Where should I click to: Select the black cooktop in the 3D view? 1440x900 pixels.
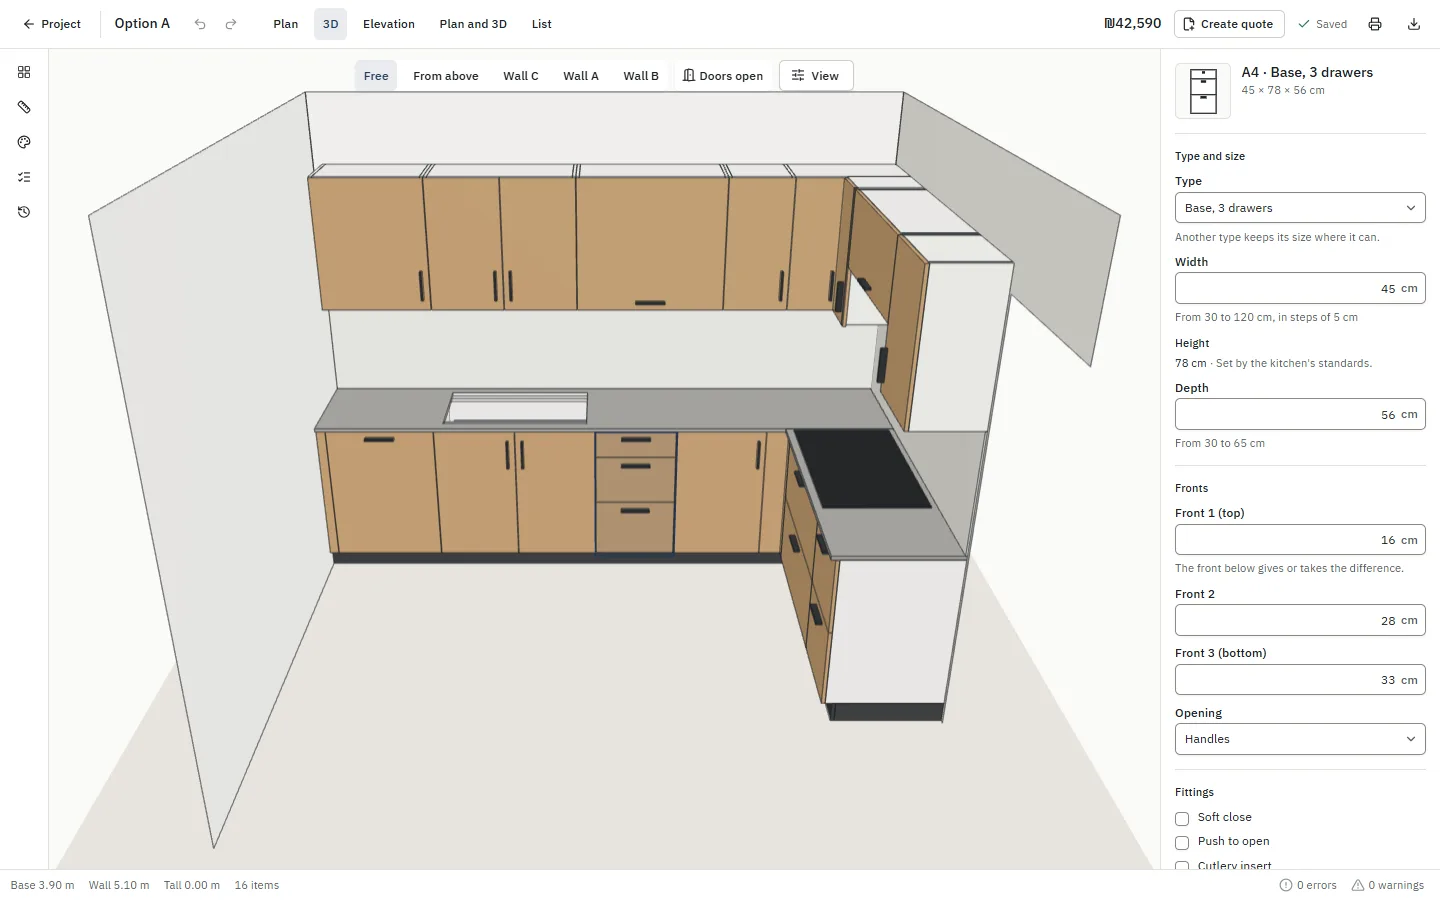862,468
